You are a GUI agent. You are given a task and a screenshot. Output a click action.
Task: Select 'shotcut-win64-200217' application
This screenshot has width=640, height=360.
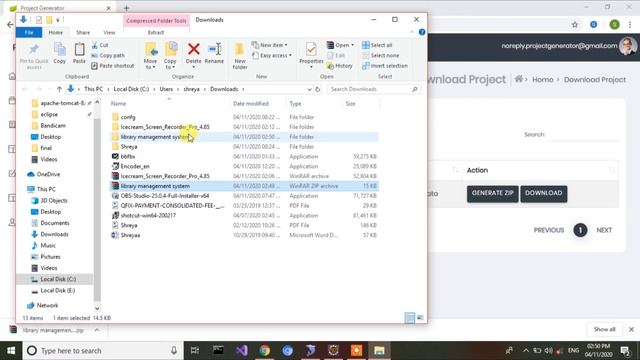pos(148,216)
